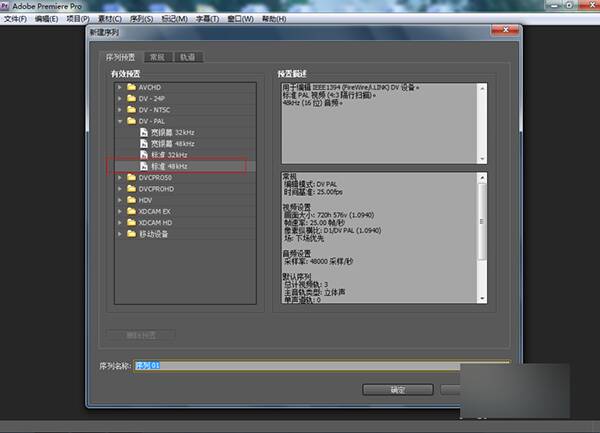Select the 宽银幕 48kHz preset
600x433 pixels.
173,144
